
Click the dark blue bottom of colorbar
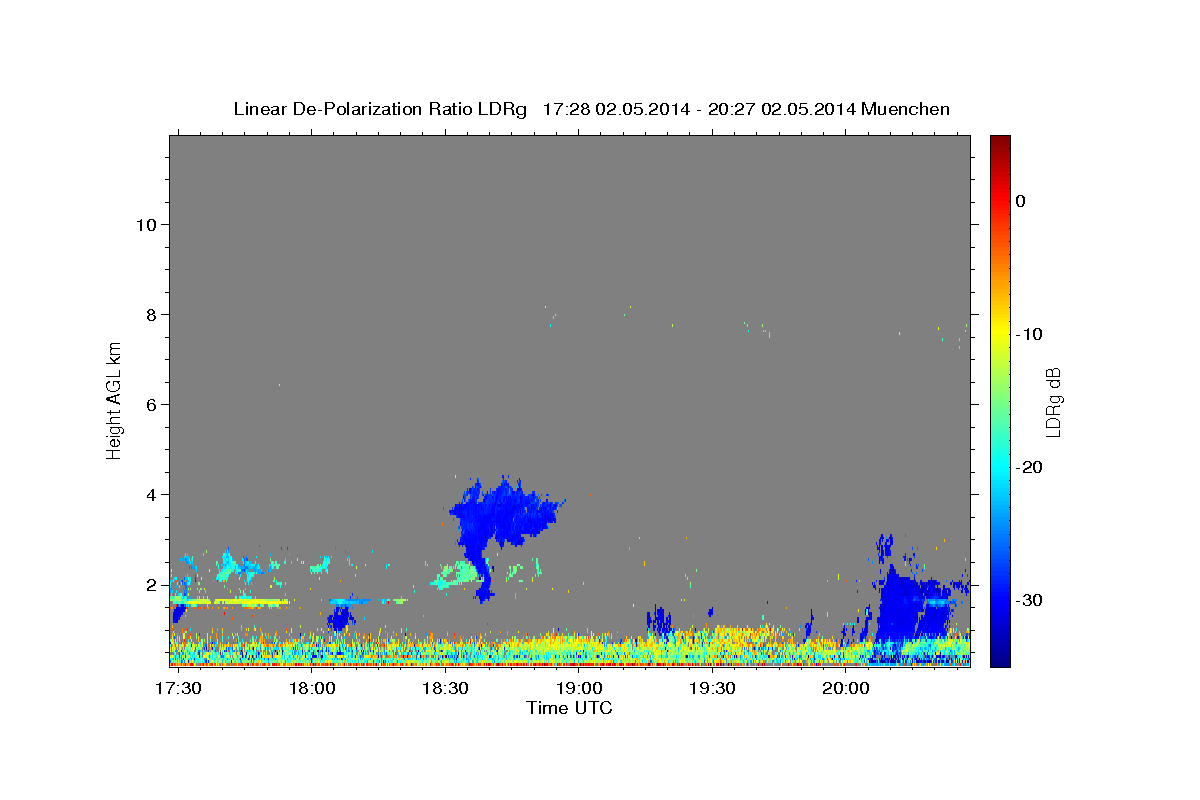click(x=1000, y=658)
